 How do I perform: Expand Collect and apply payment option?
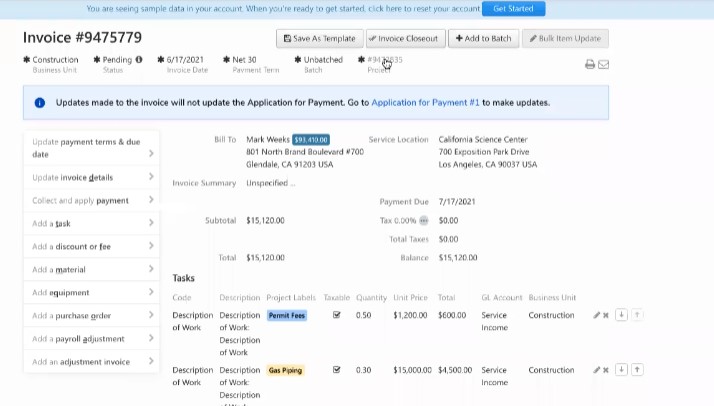coord(91,200)
